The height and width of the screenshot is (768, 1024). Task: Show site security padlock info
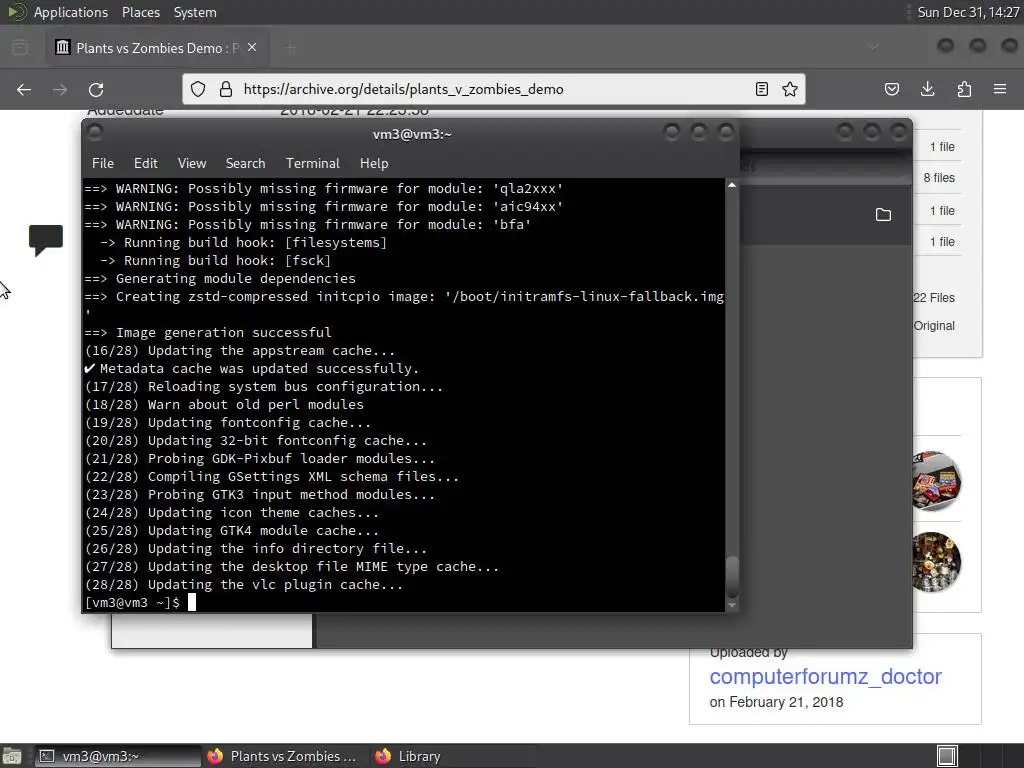pyautogui.click(x=226, y=89)
